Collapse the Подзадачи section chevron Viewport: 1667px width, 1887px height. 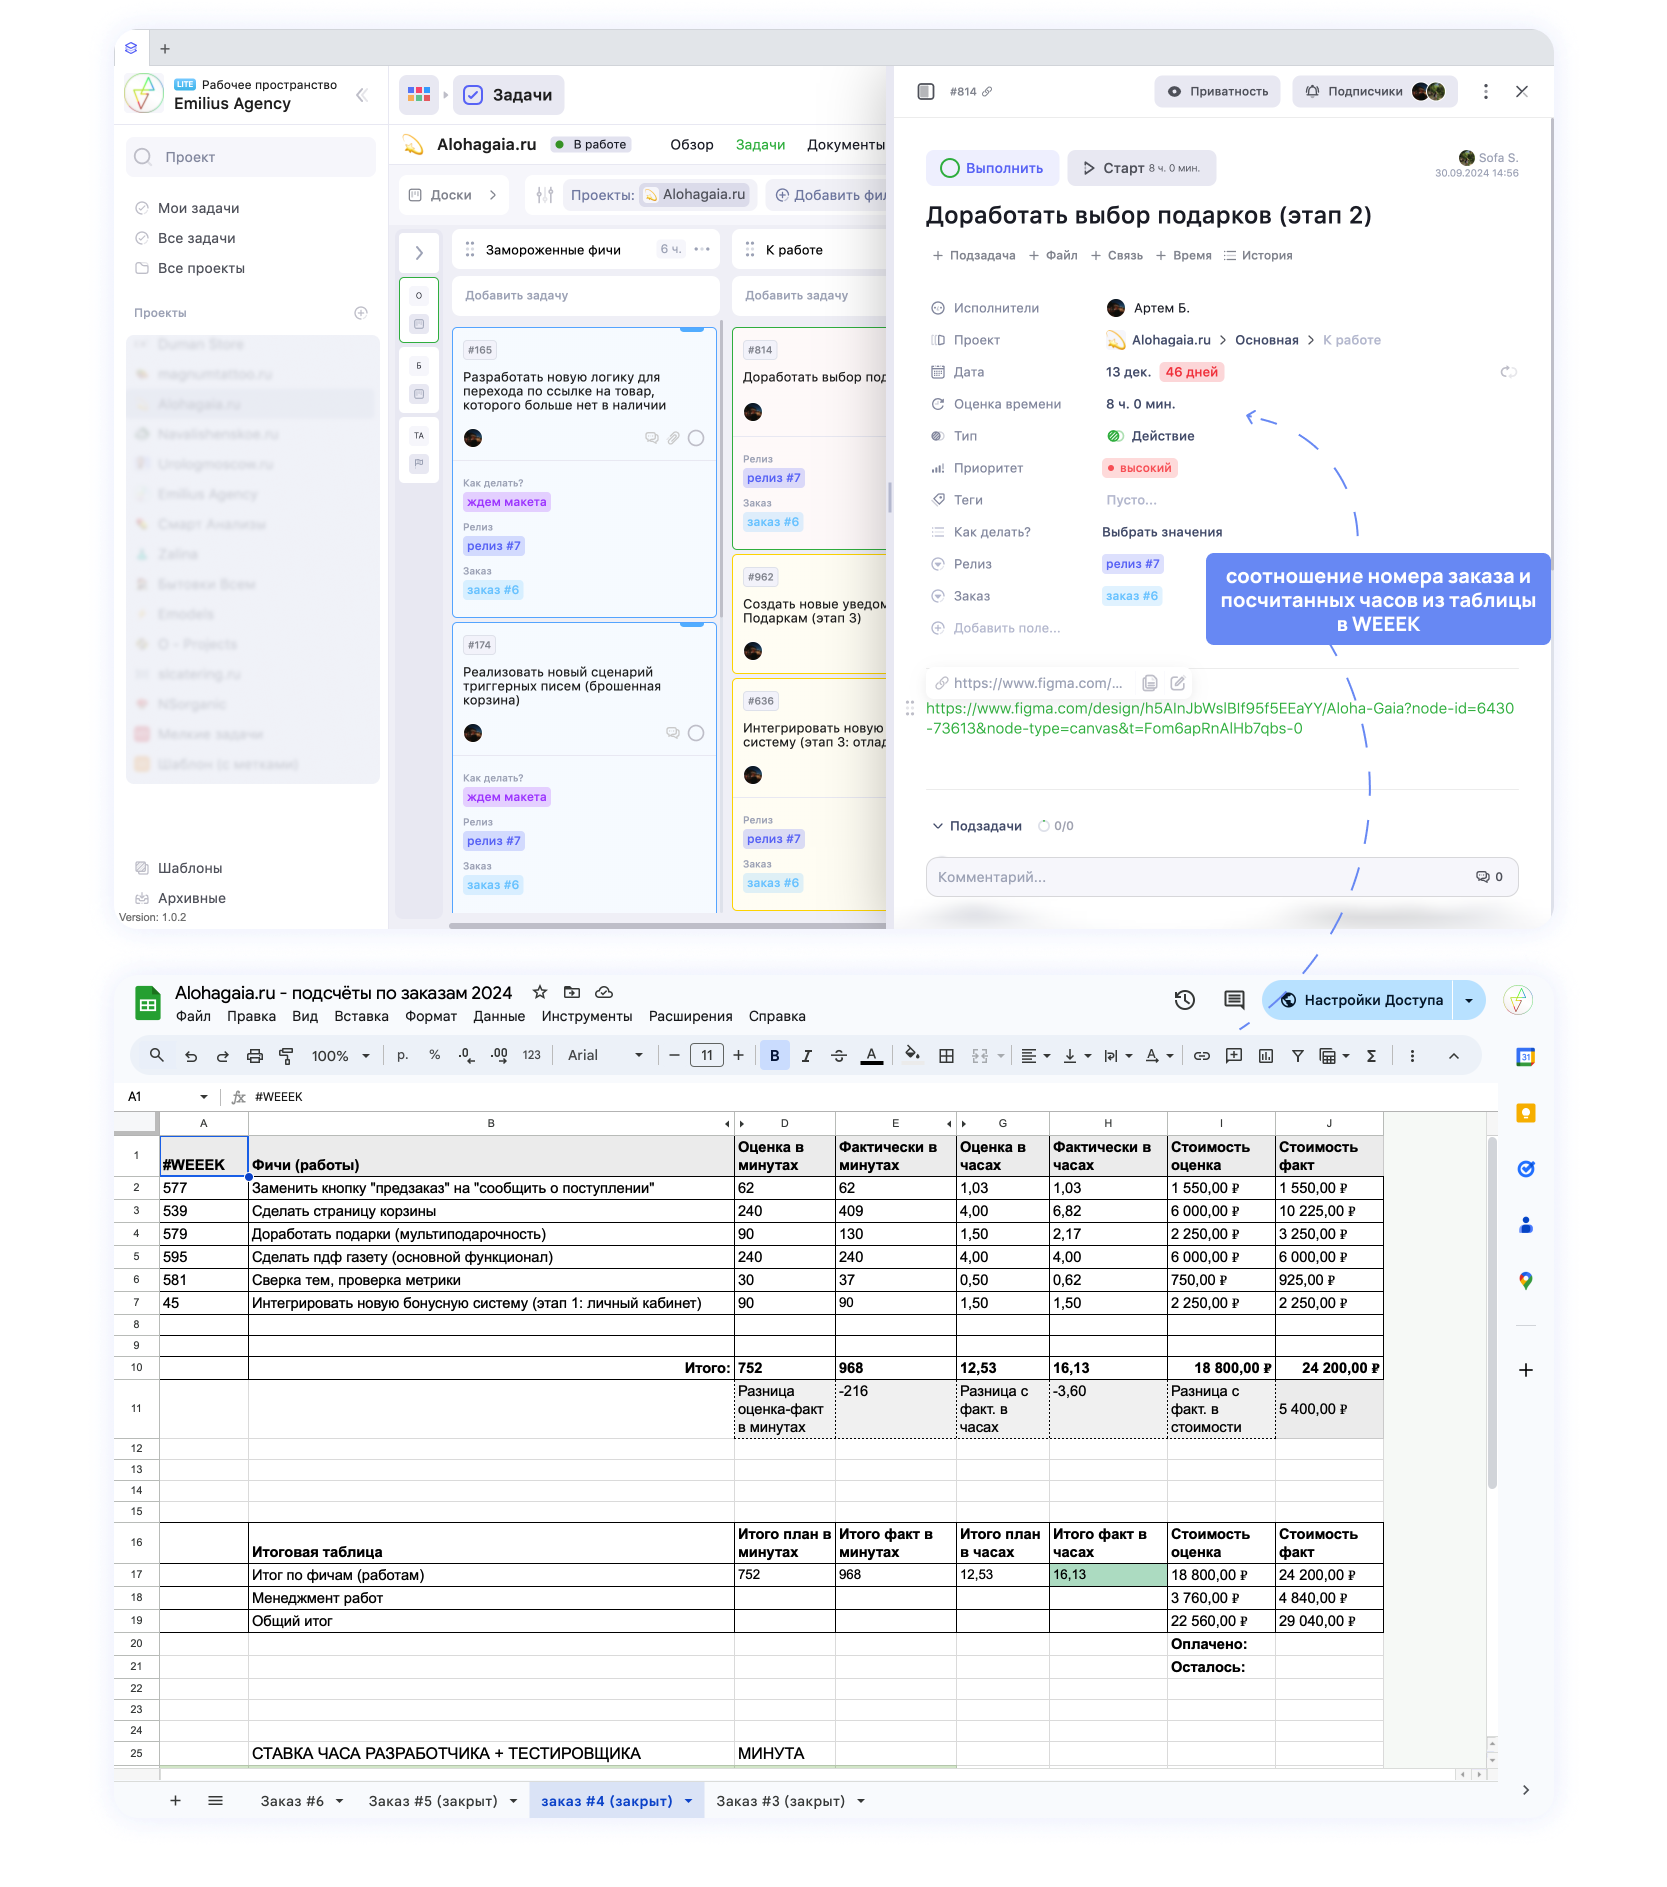[937, 826]
